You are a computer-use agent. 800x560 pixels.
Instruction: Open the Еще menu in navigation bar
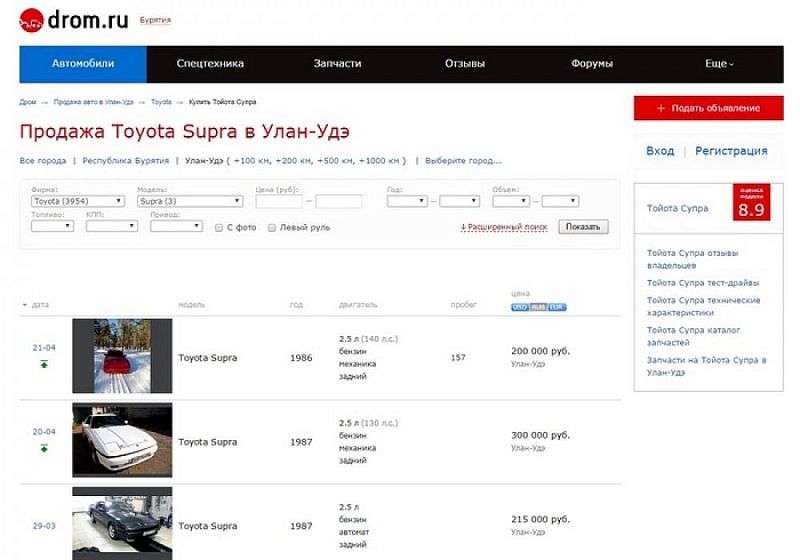719,64
